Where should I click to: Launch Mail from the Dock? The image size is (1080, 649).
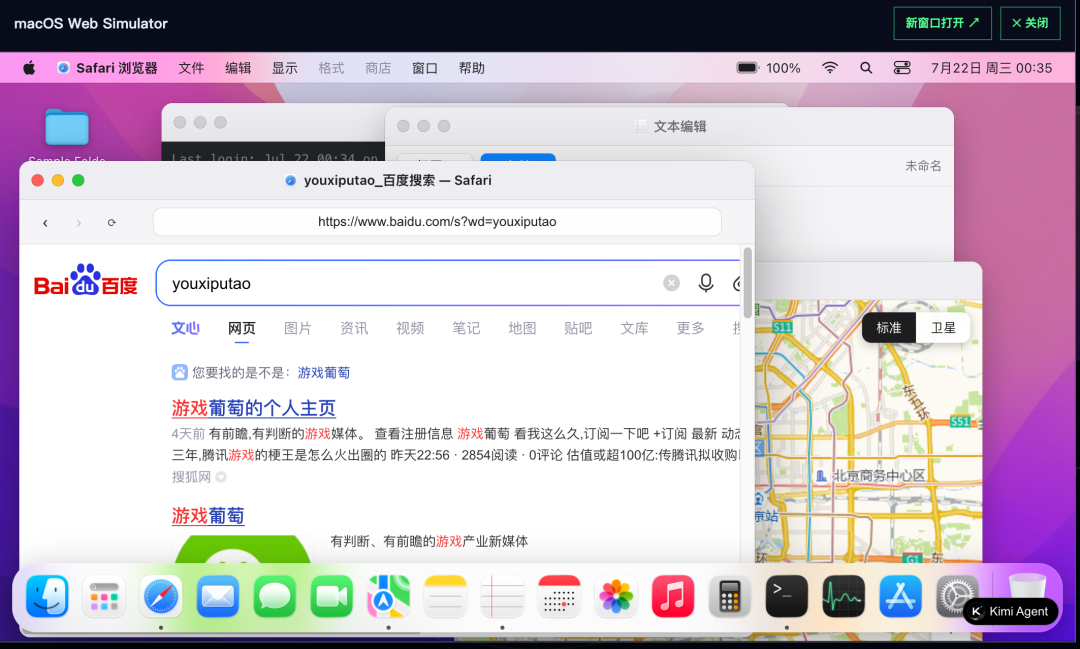(x=218, y=596)
